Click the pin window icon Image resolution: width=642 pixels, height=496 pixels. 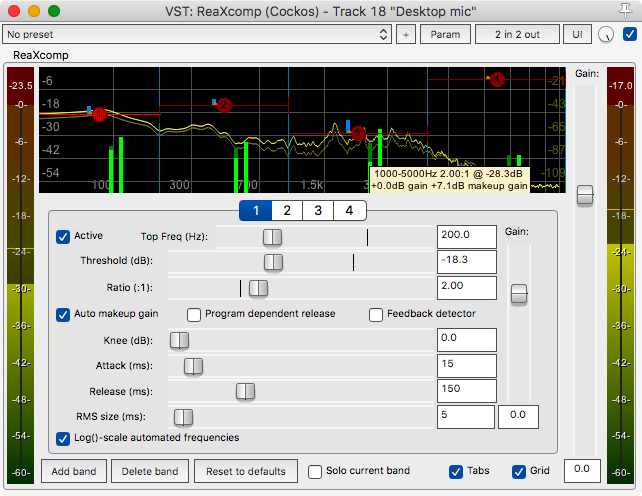[625, 11]
